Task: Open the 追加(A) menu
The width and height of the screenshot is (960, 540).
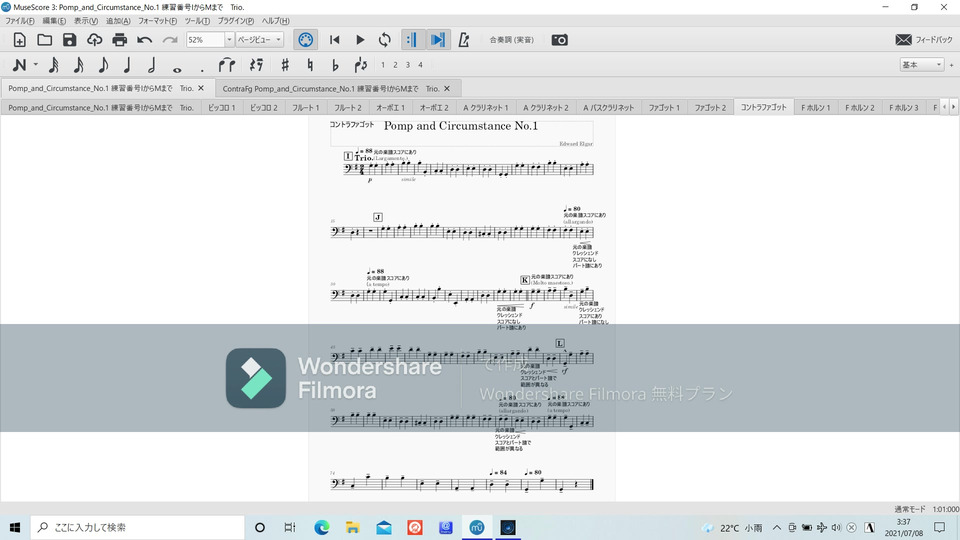Action: pyautogui.click(x=118, y=21)
